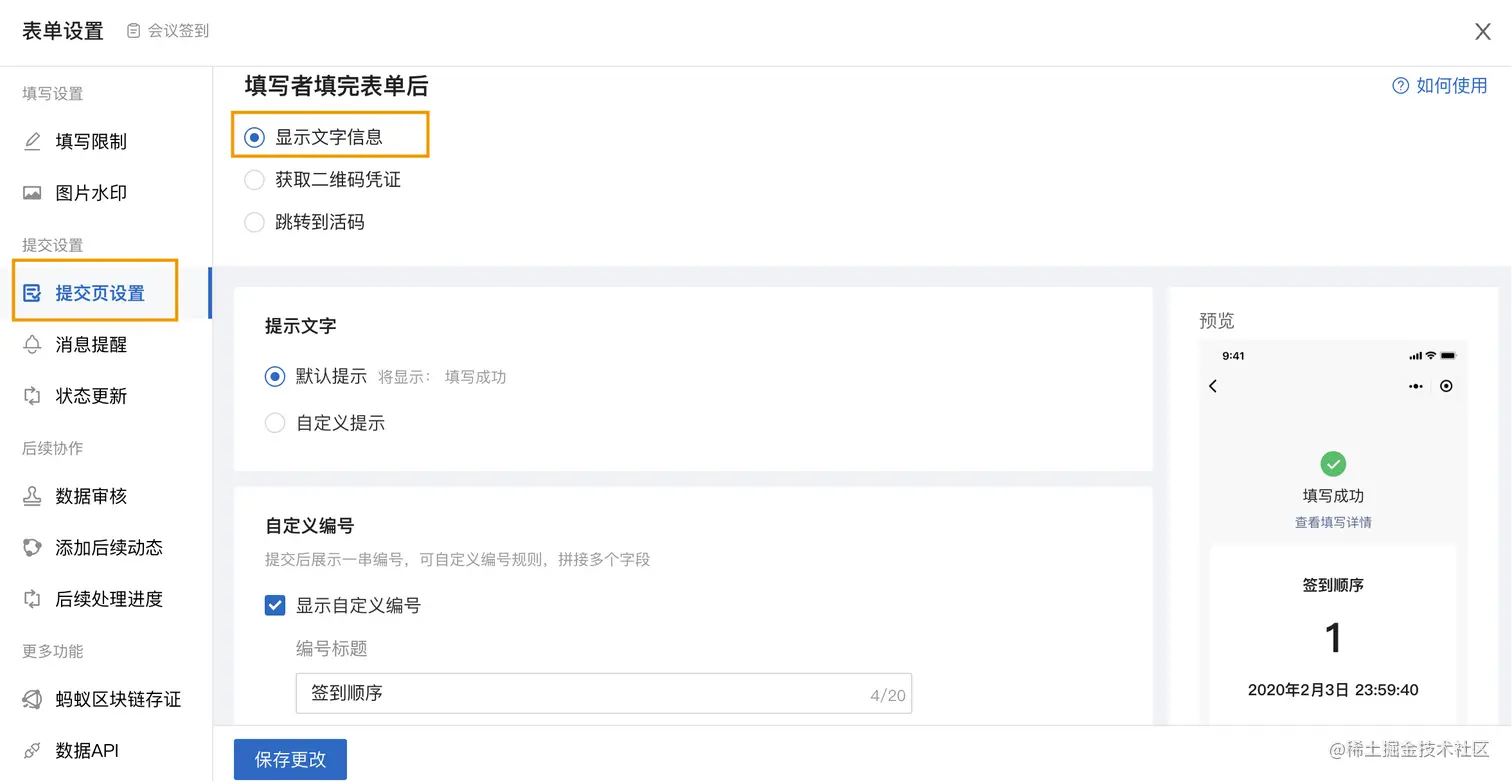Click the refresh icon beside 状态更新
The width and height of the screenshot is (1512, 782).
(33, 396)
